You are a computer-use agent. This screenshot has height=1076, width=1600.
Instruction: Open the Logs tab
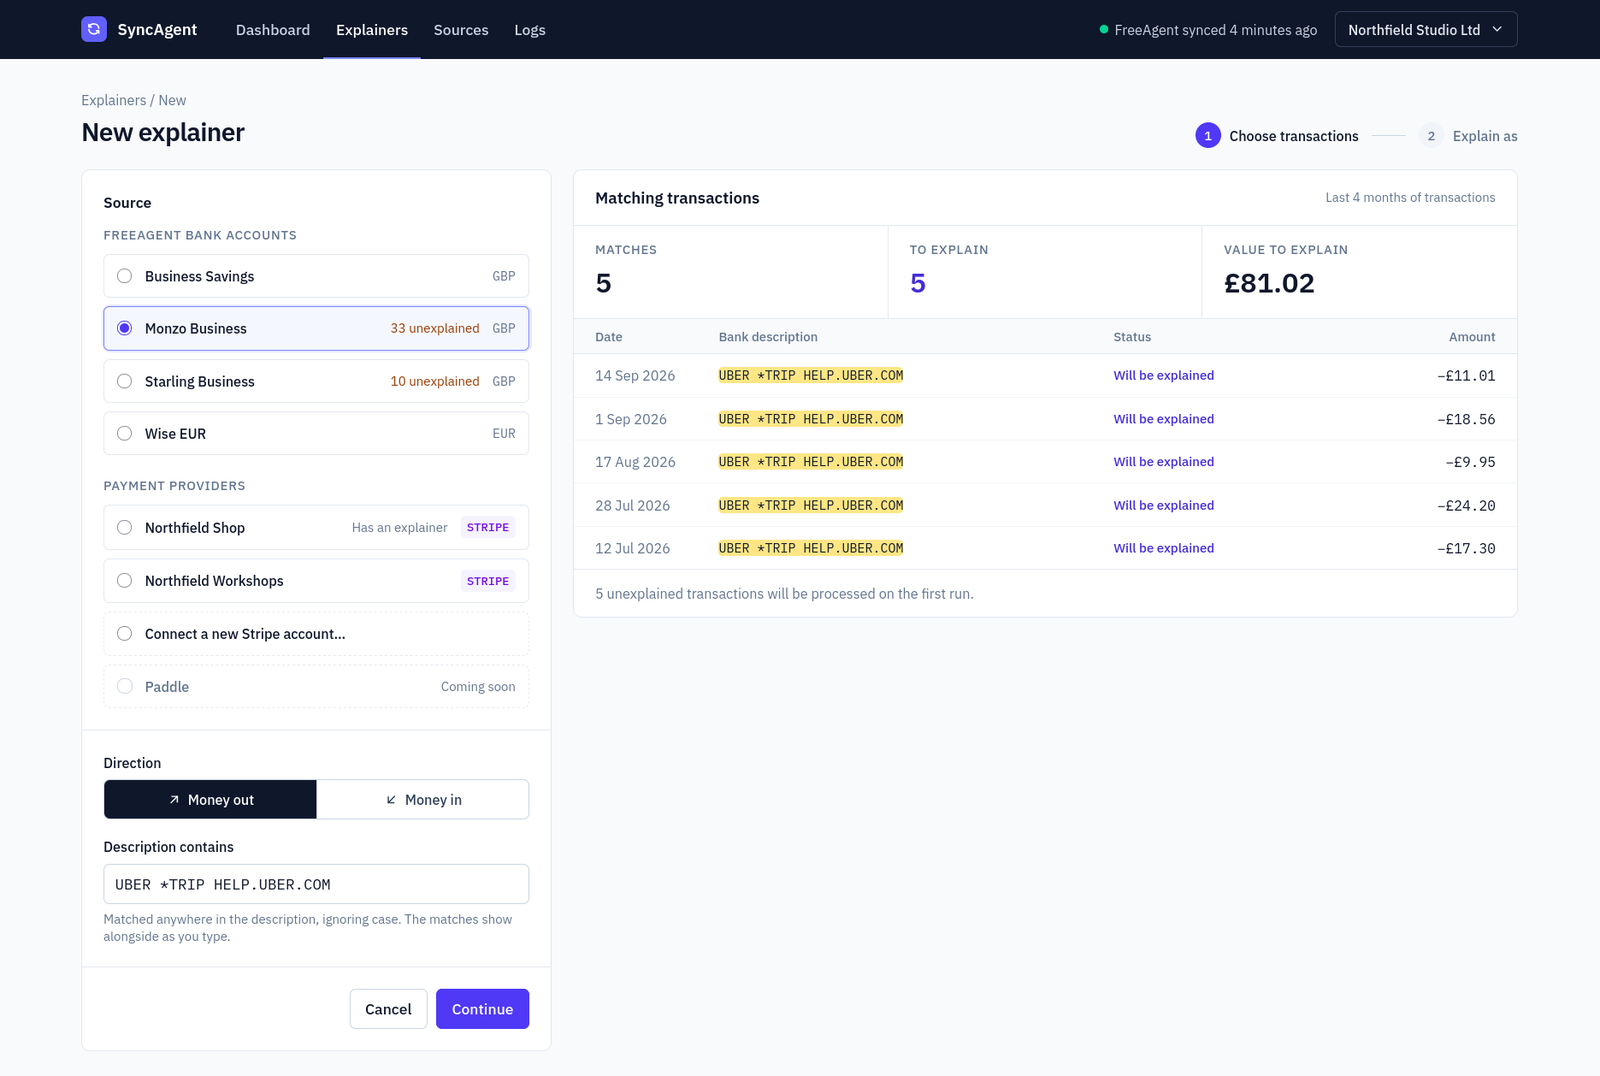pos(530,30)
